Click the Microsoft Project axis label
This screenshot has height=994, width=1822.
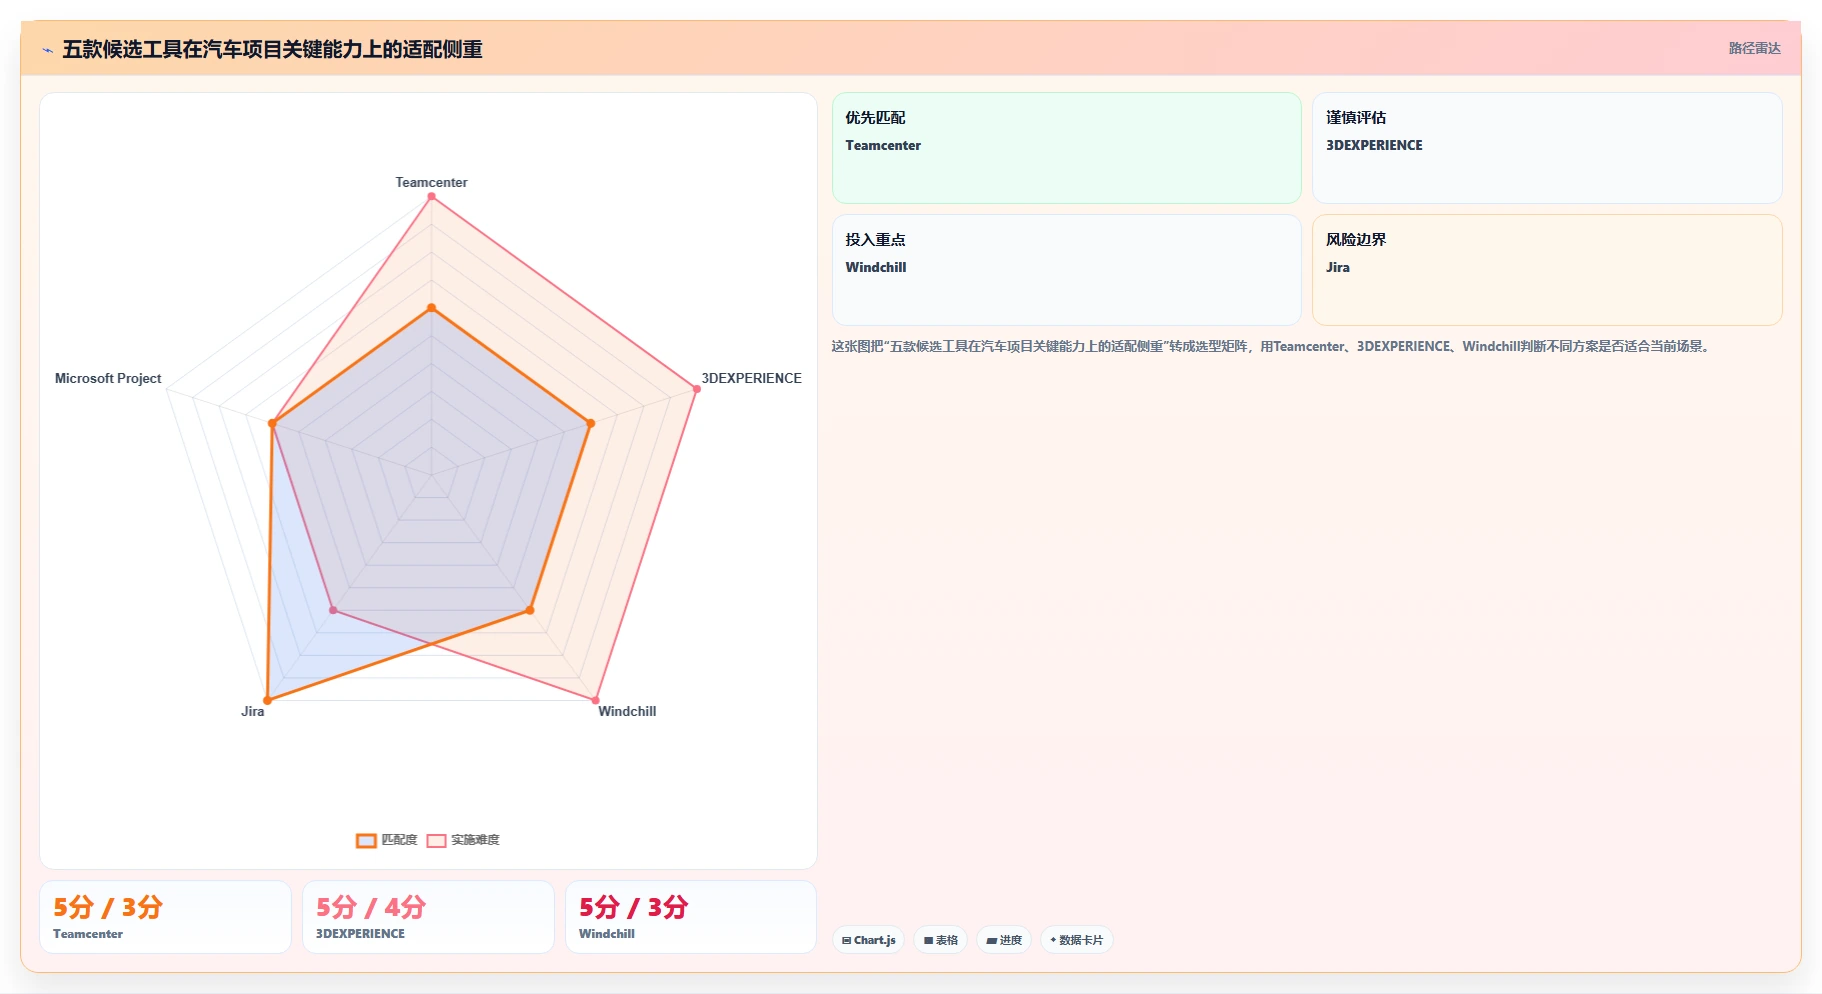point(108,378)
